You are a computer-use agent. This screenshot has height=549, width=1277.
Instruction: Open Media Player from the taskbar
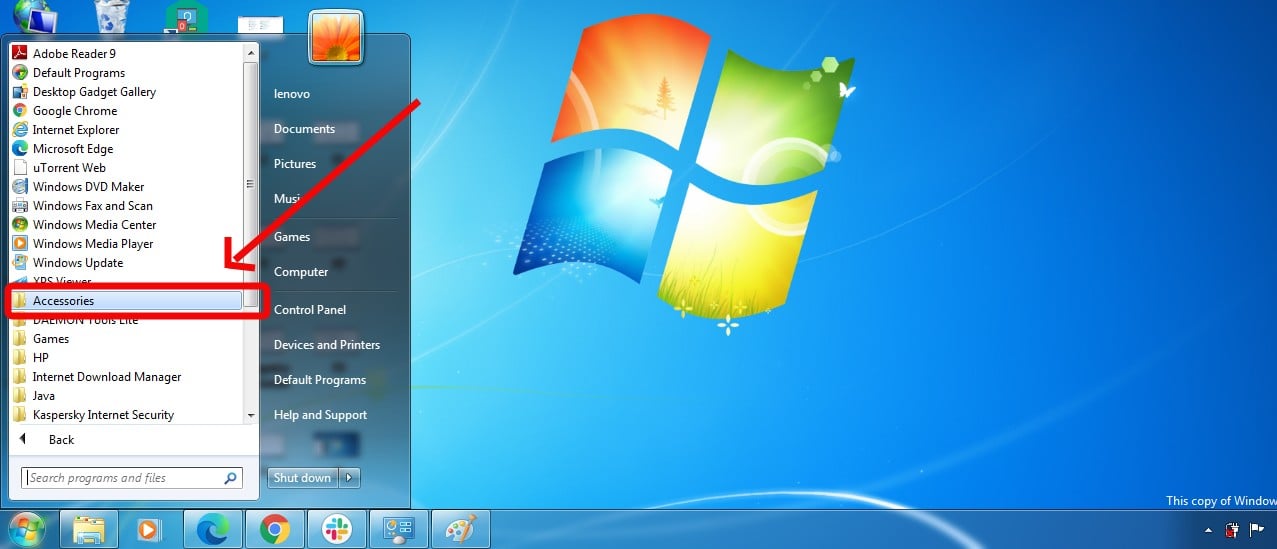150,529
